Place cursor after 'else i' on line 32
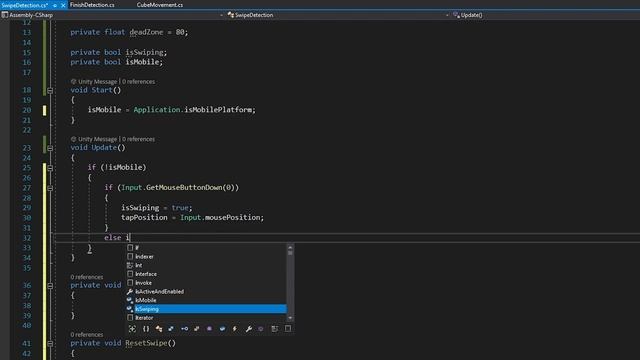The height and width of the screenshot is (360, 640). click(x=130, y=238)
